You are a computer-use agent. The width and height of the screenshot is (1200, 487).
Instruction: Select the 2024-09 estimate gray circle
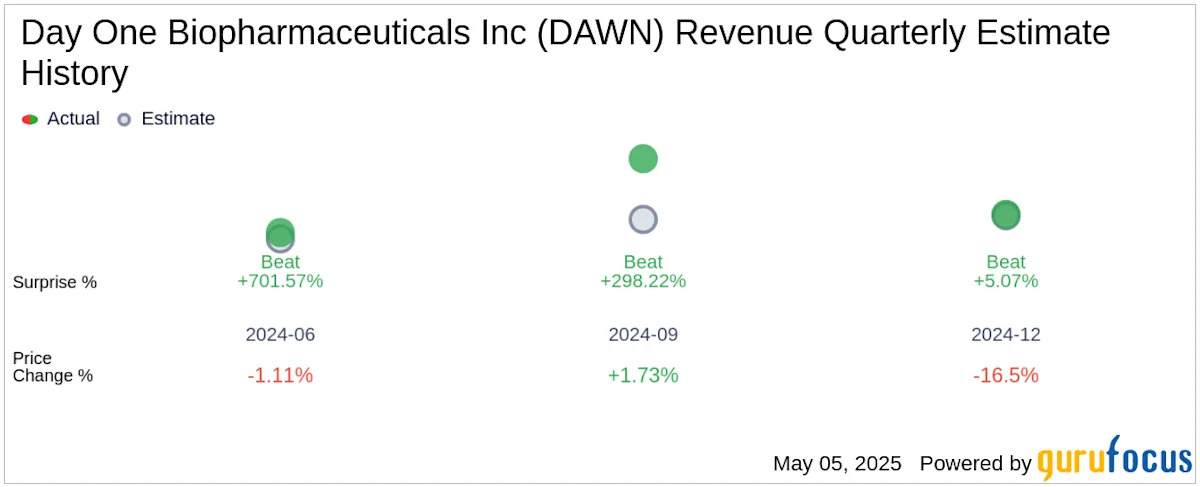tap(643, 220)
